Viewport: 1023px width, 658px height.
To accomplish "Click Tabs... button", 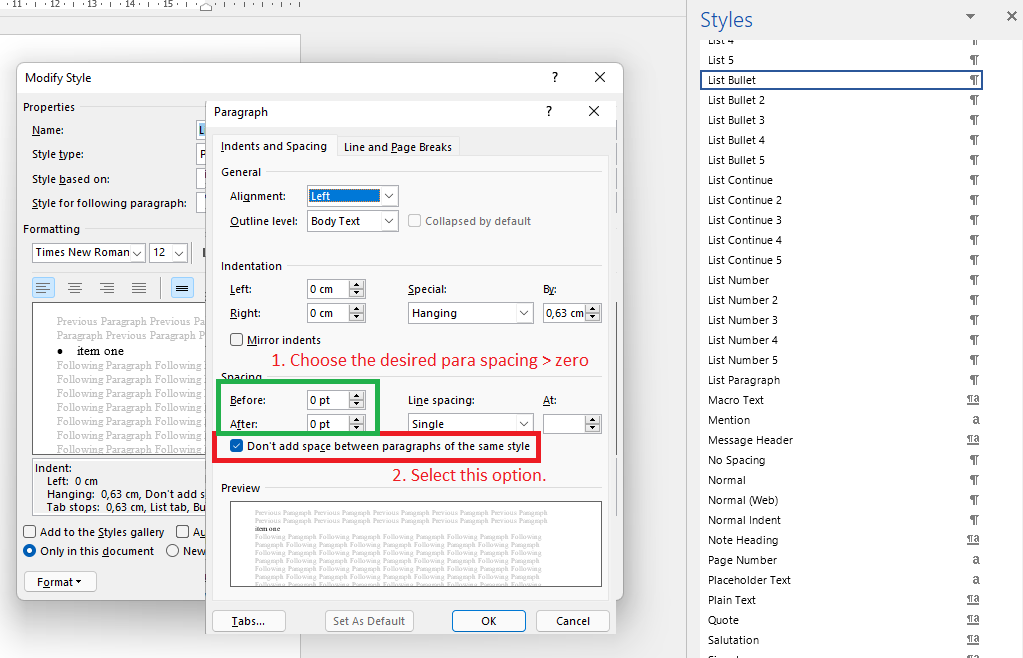I will pyautogui.click(x=249, y=621).
